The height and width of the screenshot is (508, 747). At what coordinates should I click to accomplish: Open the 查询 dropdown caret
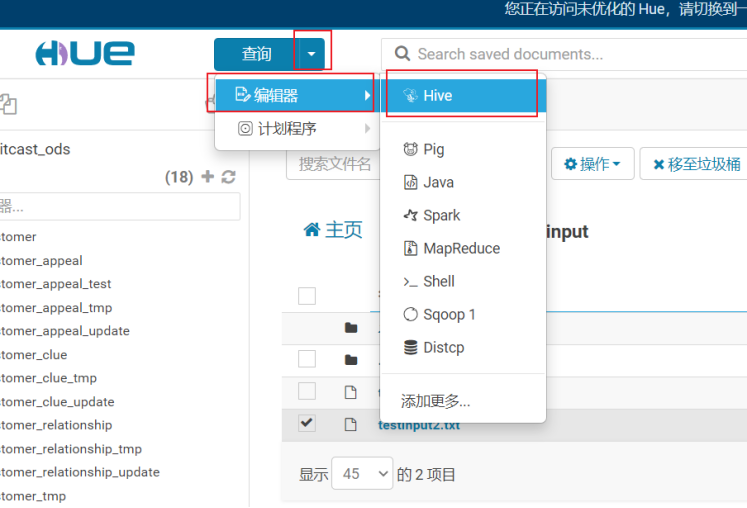(x=312, y=54)
